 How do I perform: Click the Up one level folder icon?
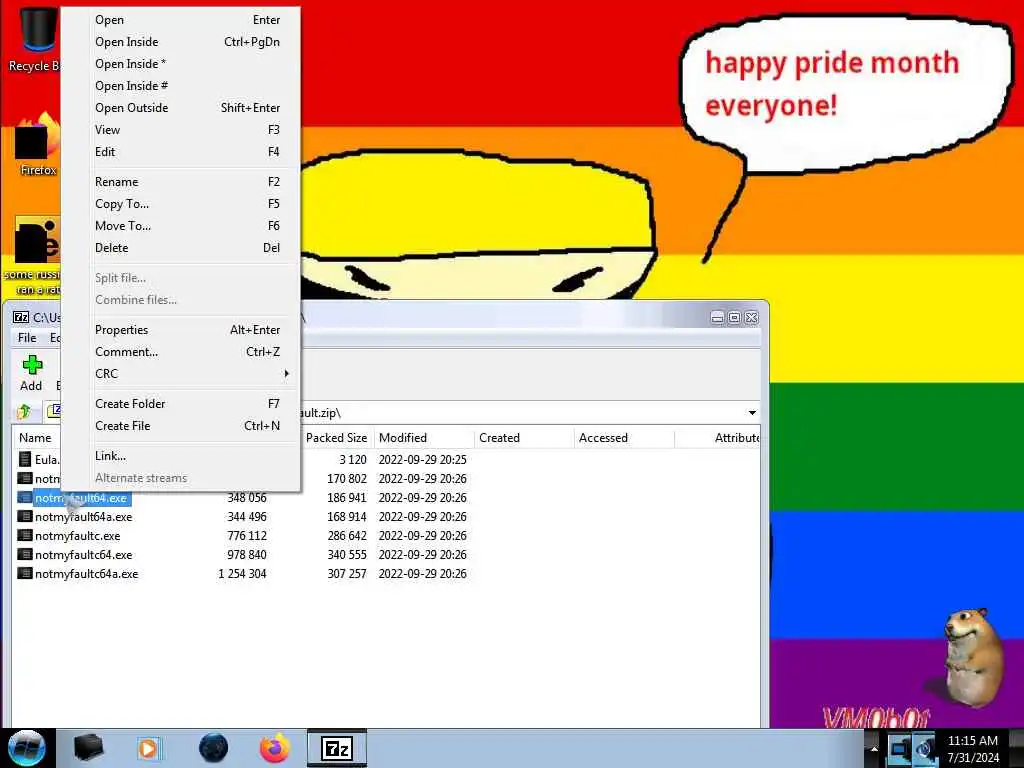point(24,411)
